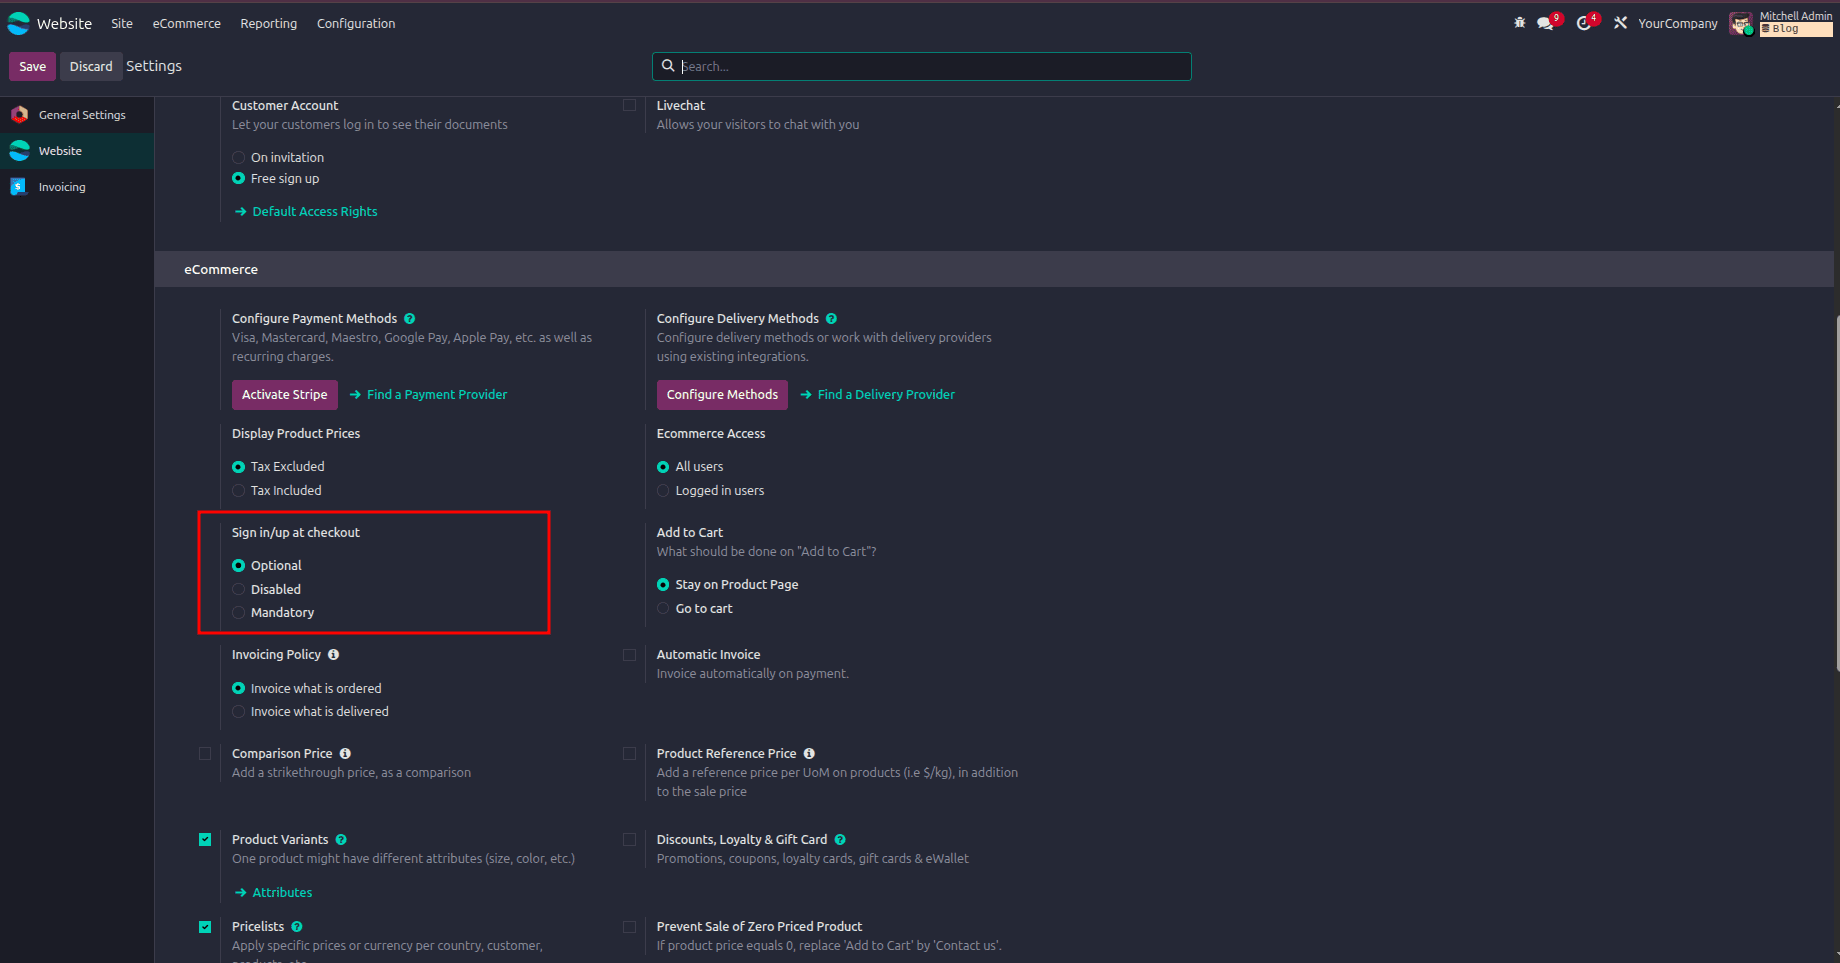Image resolution: width=1840 pixels, height=963 pixels.
Task: Switch to Invoicing settings section
Action: (77, 187)
